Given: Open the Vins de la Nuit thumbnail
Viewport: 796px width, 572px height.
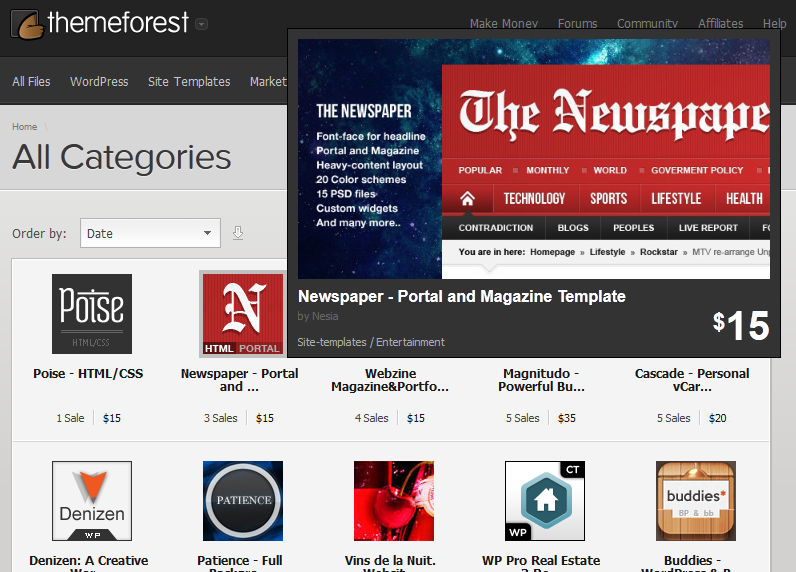Looking at the screenshot, I should (394, 501).
